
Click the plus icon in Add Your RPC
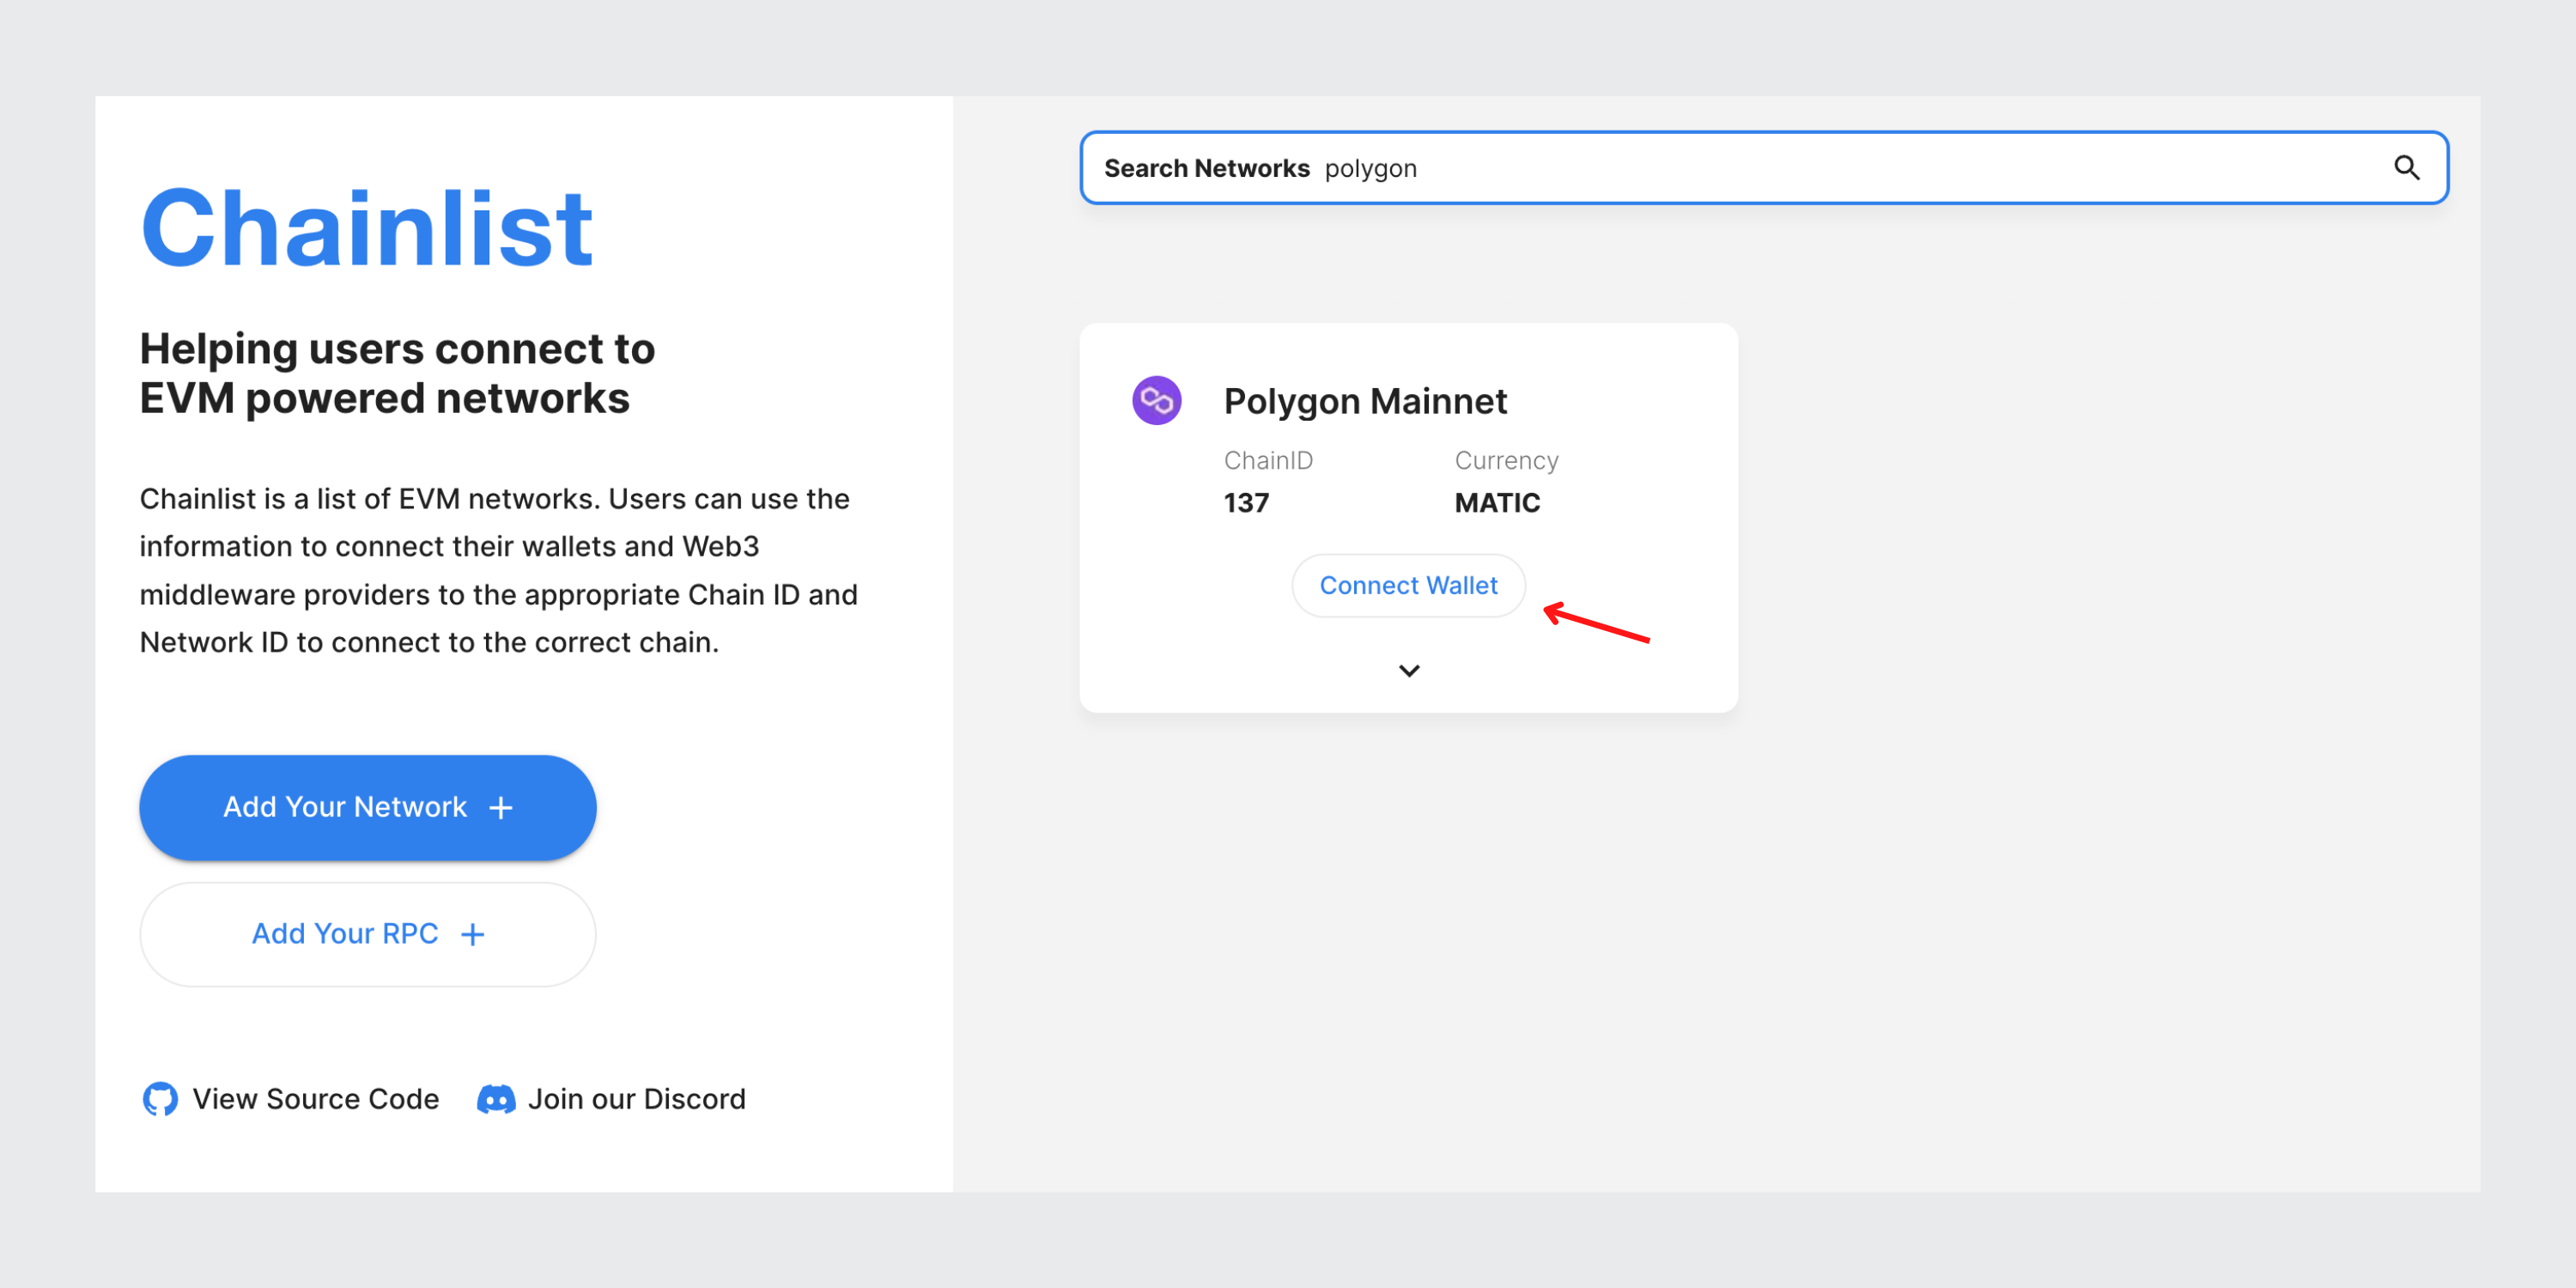[x=473, y=934]
